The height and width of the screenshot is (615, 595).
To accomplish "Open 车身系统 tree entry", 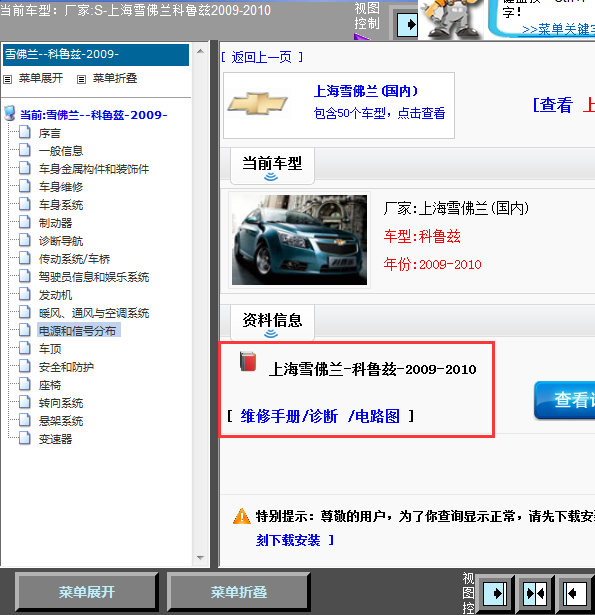I will click(61, 205).
